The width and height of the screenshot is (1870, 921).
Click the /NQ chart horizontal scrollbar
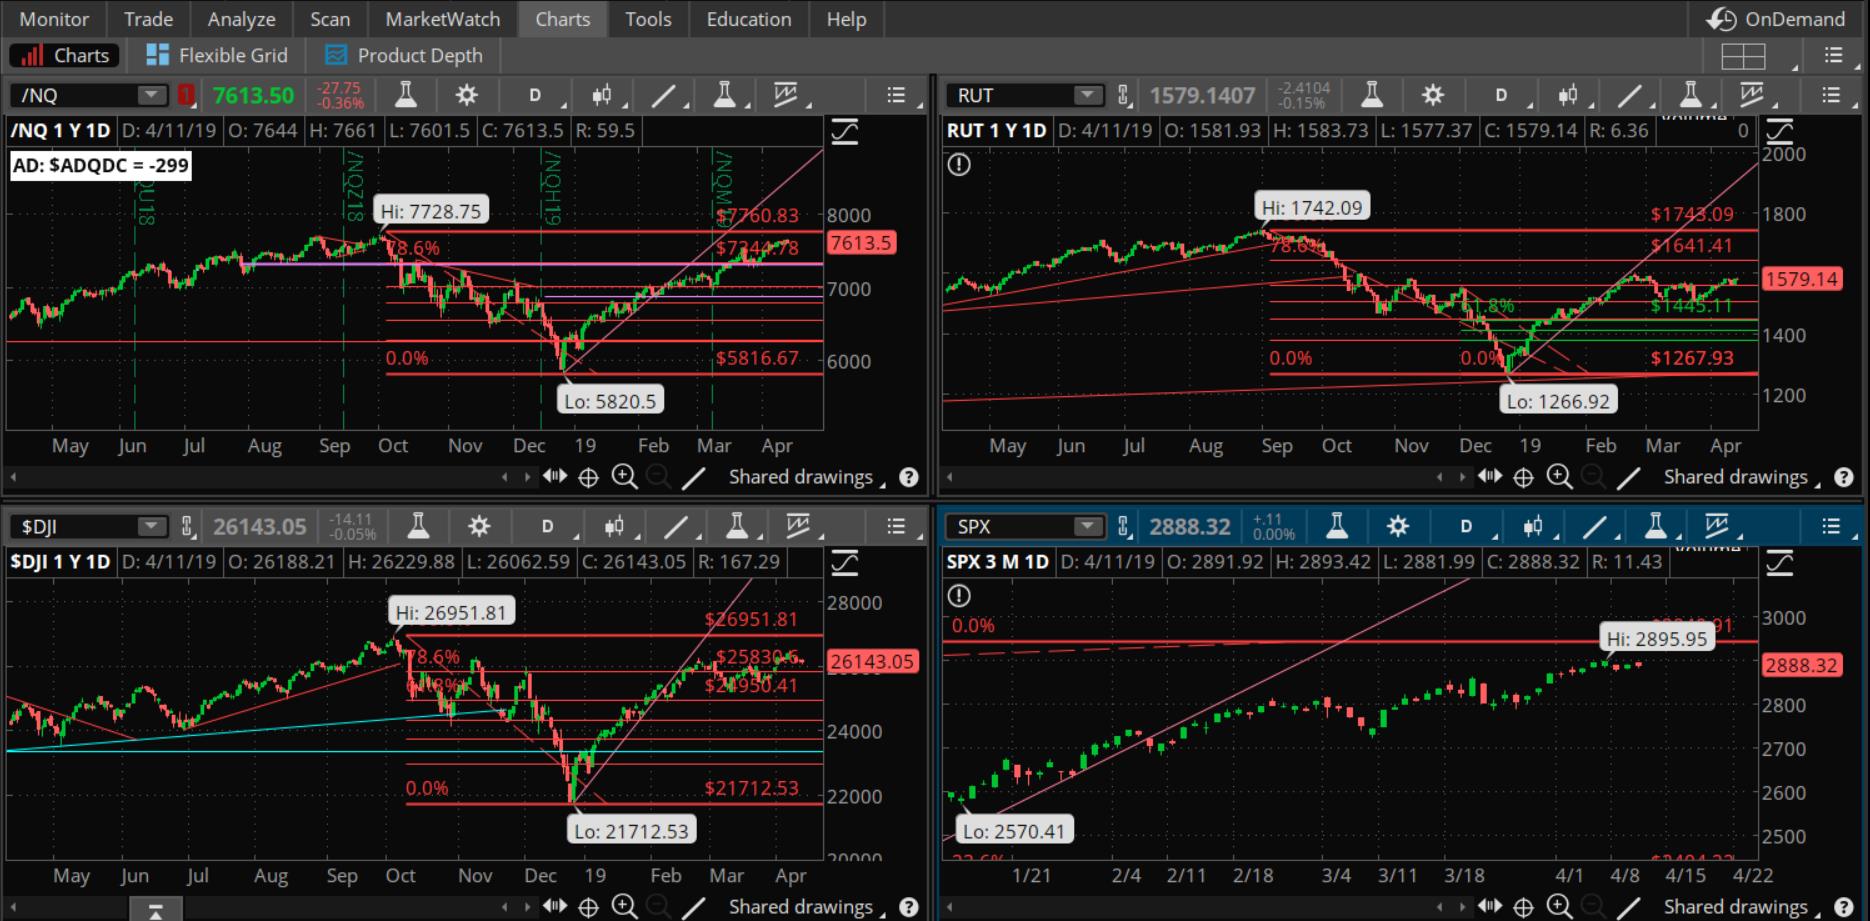257,478
